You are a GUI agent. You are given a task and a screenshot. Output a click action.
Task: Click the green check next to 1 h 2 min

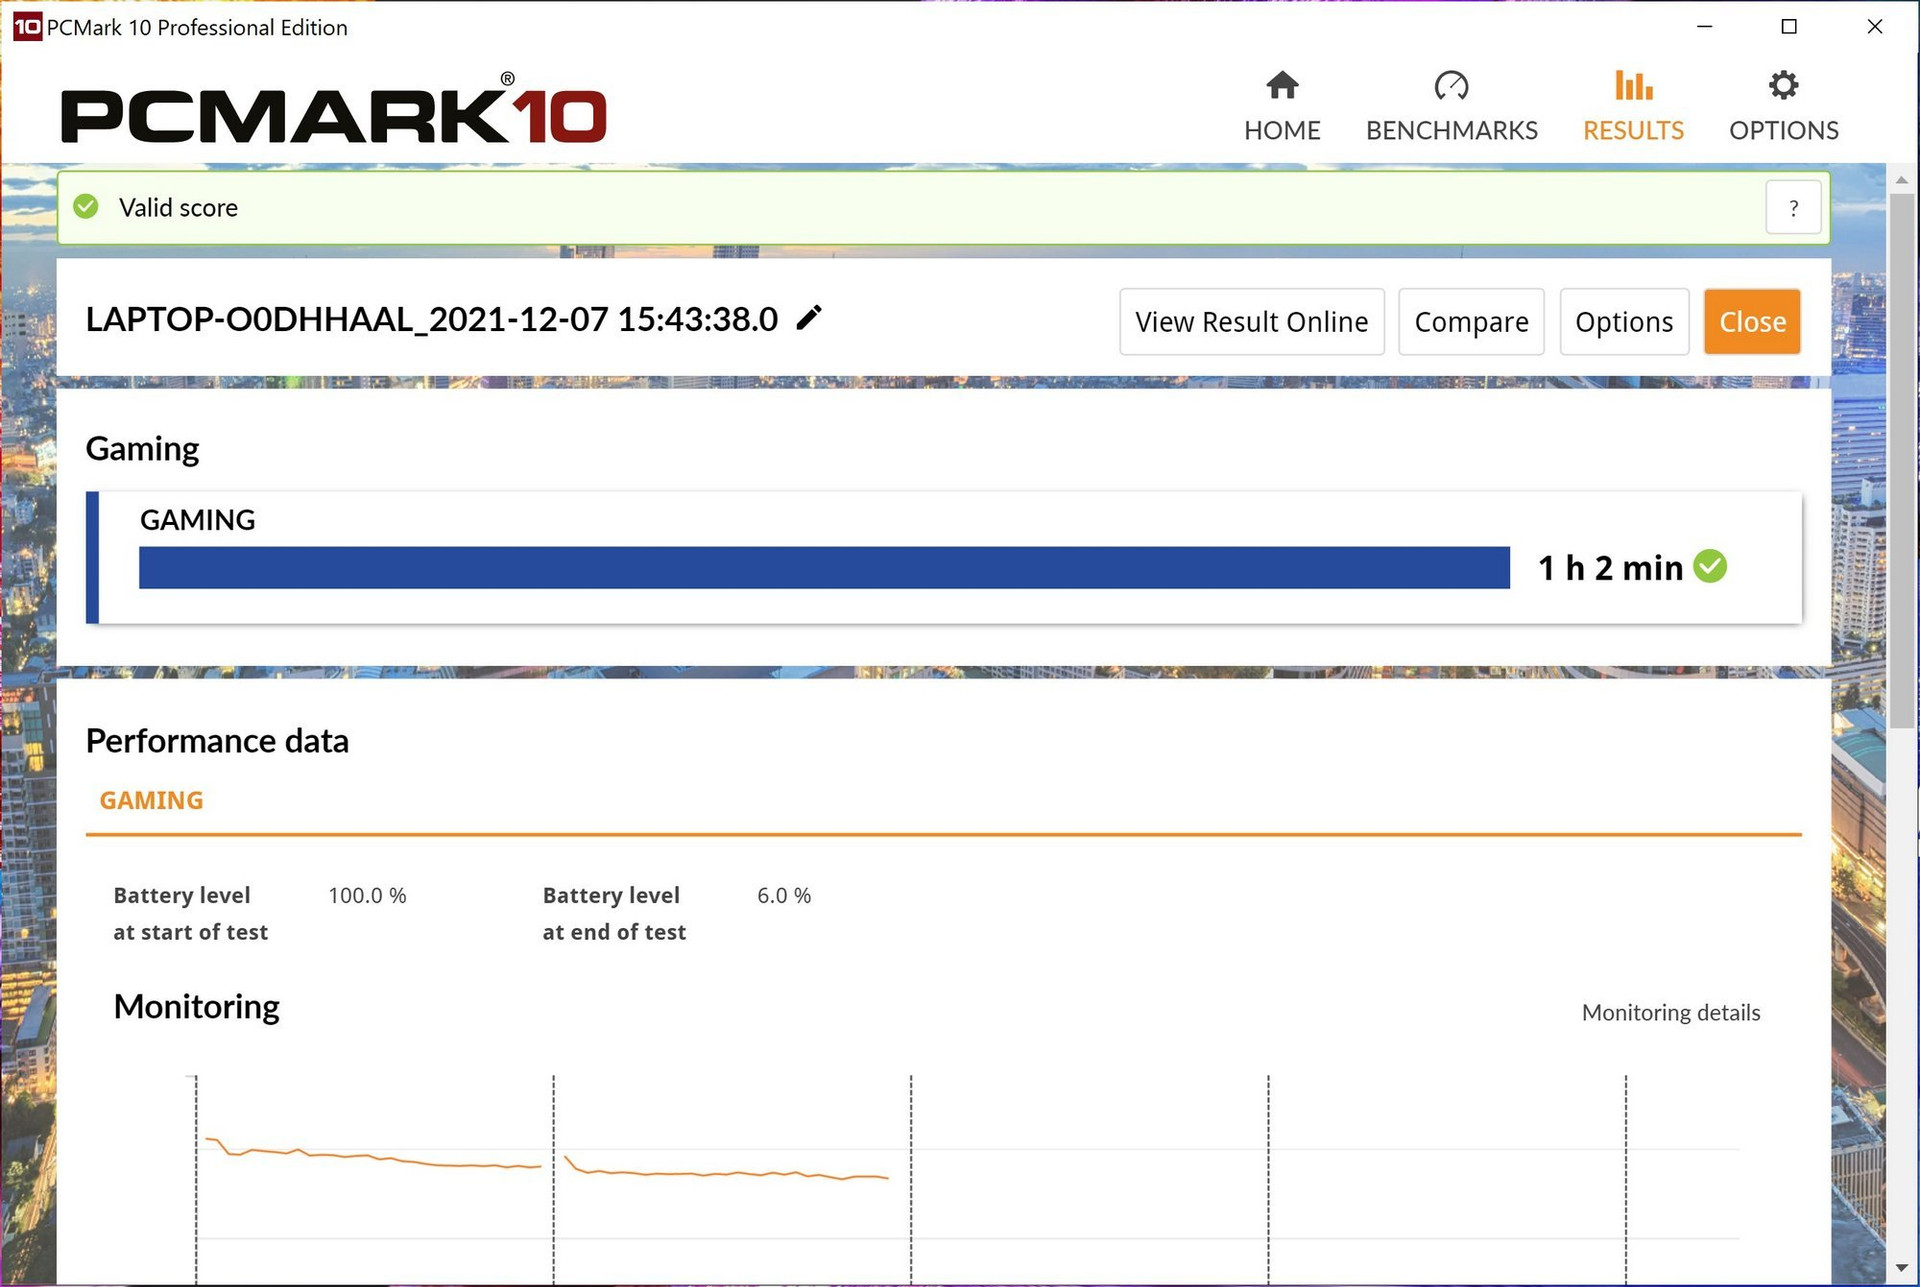pos(1710,566)
